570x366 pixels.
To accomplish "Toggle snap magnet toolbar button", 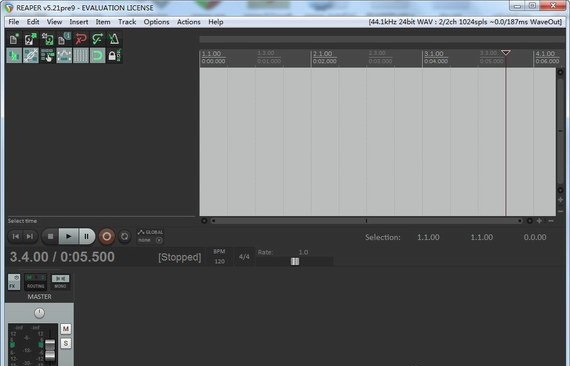I will click(x=97, y=56).
